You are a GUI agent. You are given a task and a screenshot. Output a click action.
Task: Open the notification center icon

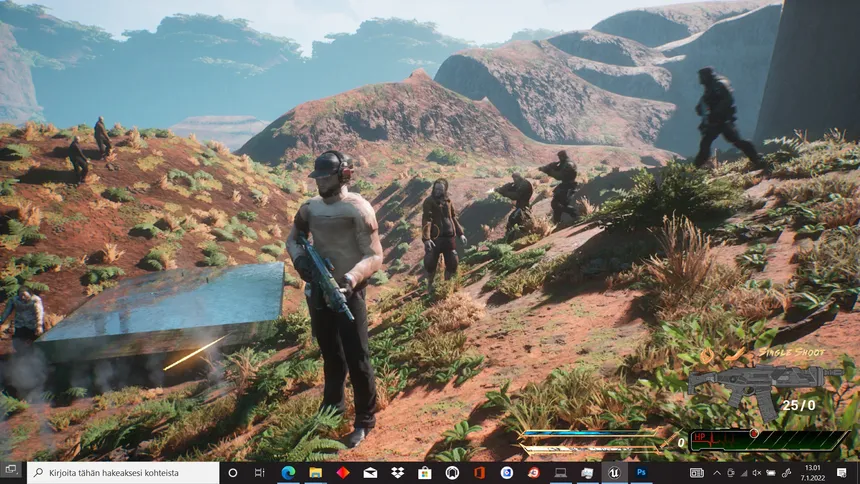(842, 472)
